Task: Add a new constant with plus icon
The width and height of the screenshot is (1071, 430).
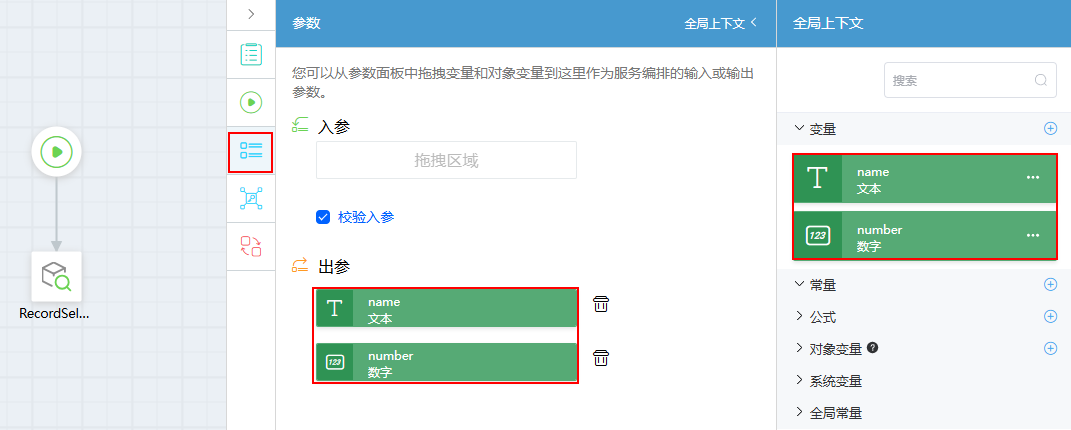Action: tap(1051, 285)
